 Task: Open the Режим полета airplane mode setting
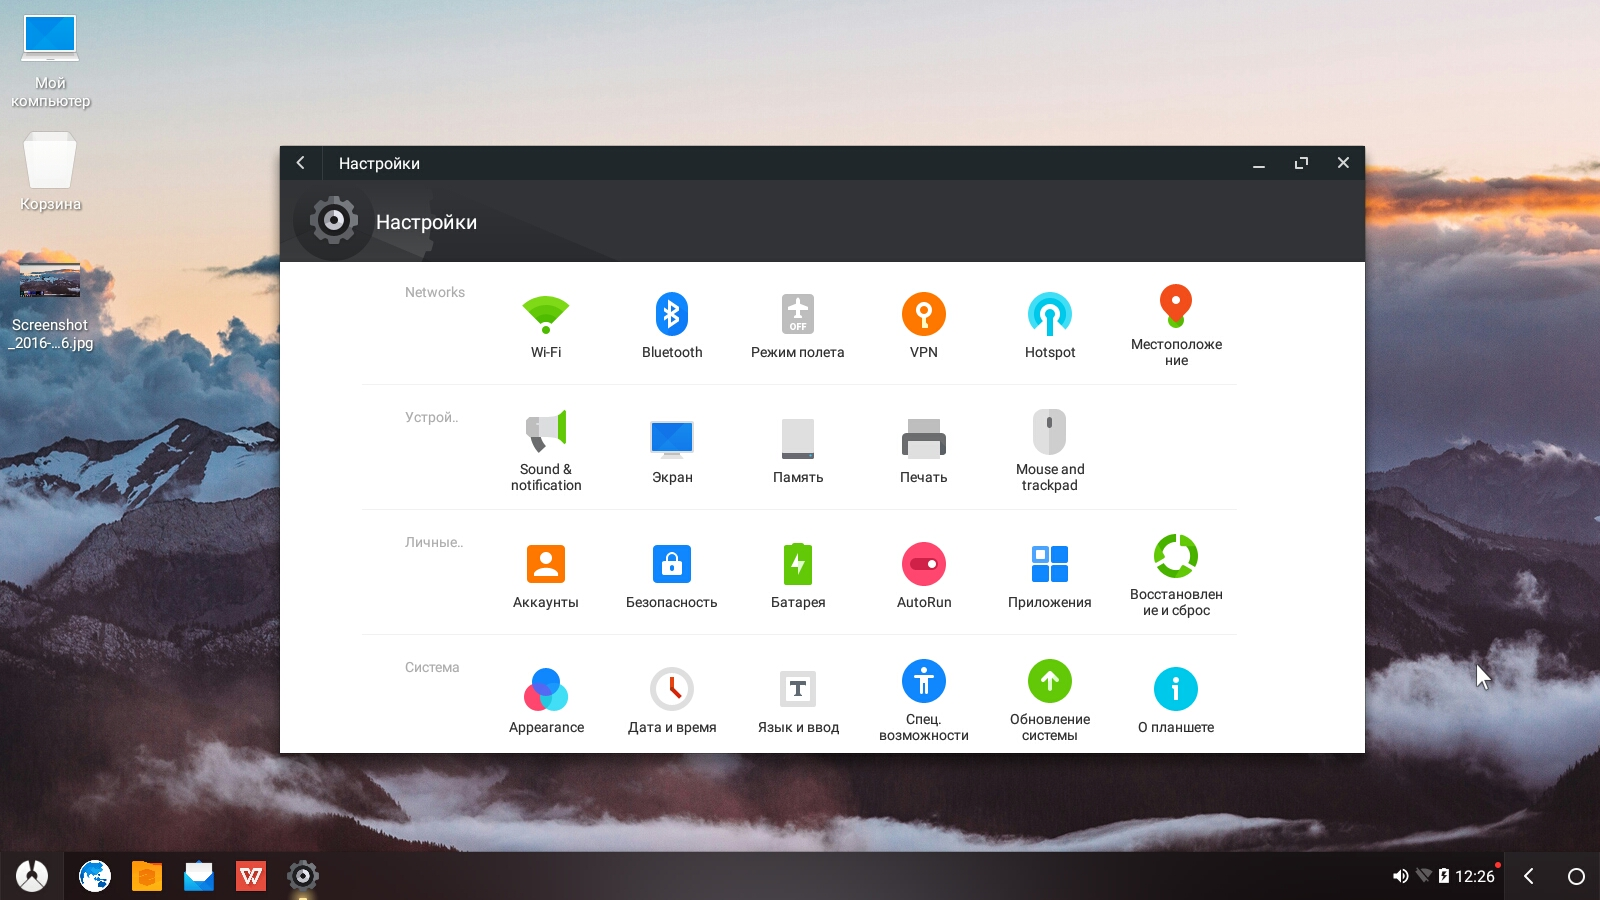798,326
